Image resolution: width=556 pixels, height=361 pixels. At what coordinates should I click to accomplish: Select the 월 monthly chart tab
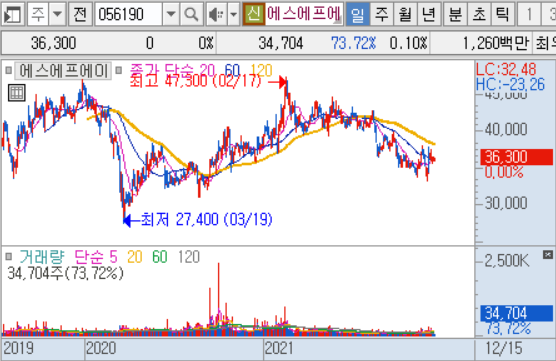pos(405,14)
